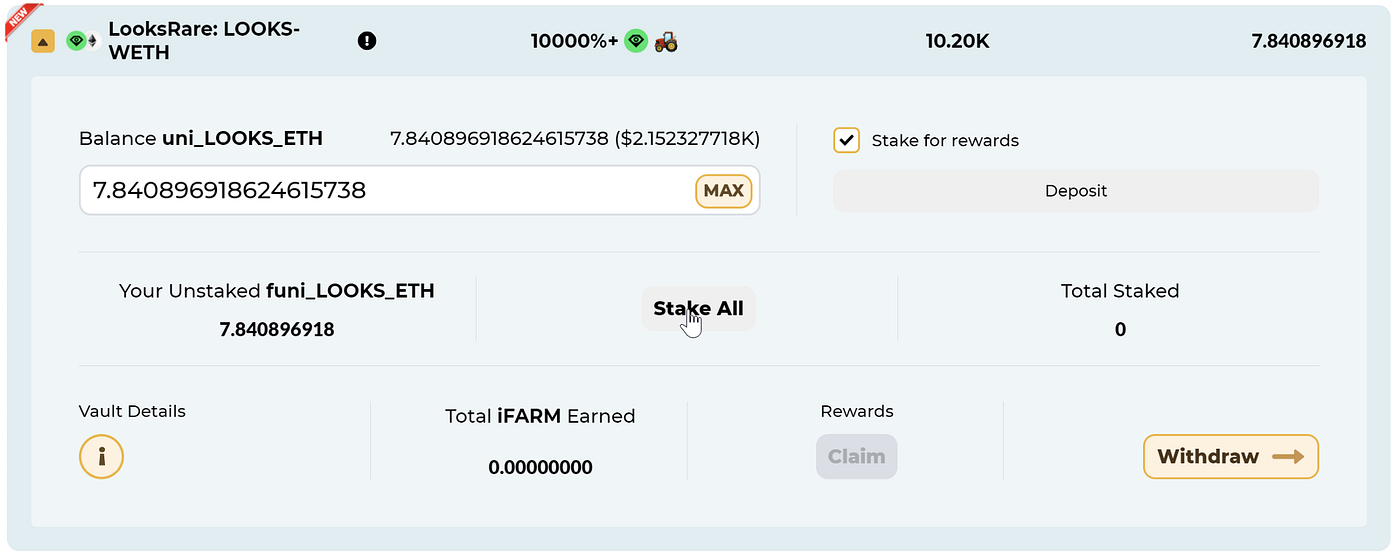The image size is (1400, 558).
Task: Click Stake All button
Action: click(698, 308)
